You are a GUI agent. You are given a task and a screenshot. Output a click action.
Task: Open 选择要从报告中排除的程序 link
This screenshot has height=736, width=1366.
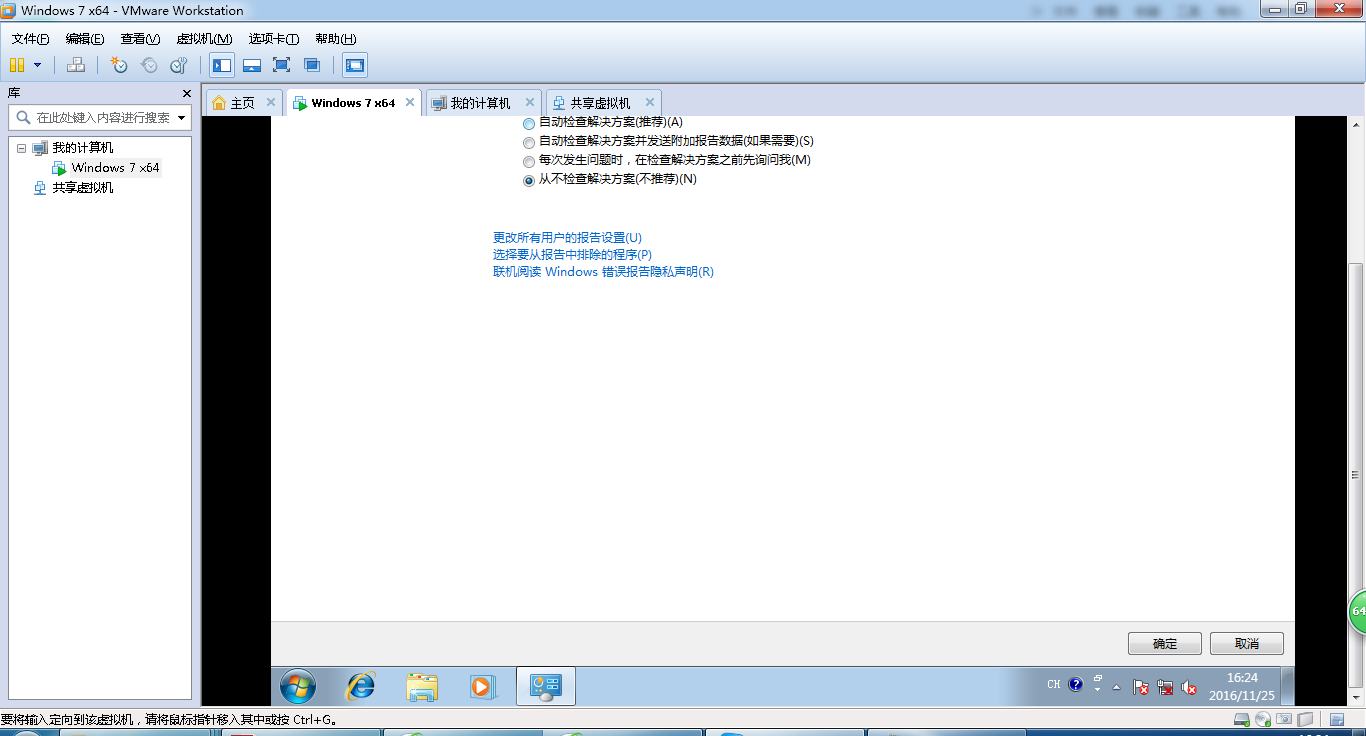pyautogui.click(x=572, y=255)
